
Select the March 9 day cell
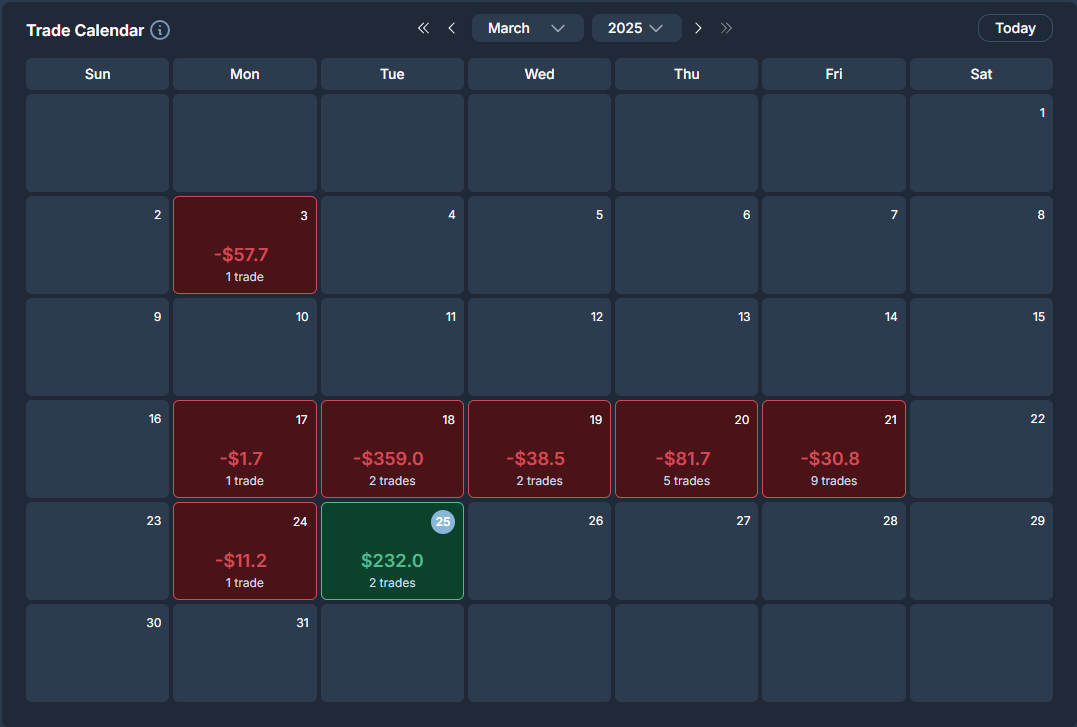[98, 347]
